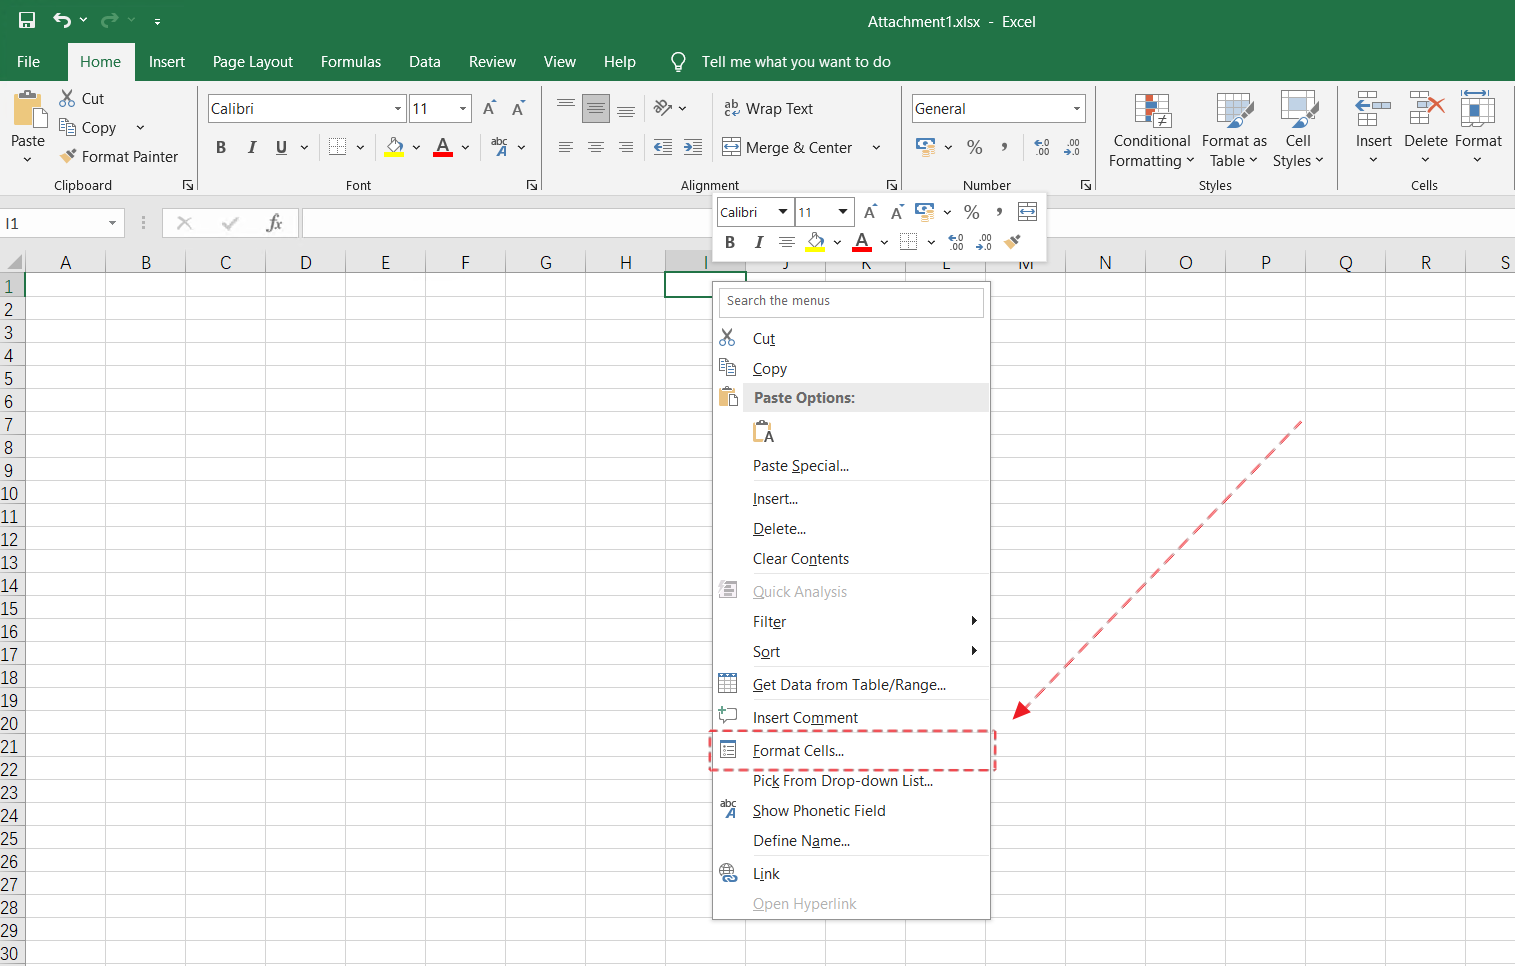This screenshot has width=1515, height=966.
Task: Open the Name Box dropdown arrow
Action: 112,223
